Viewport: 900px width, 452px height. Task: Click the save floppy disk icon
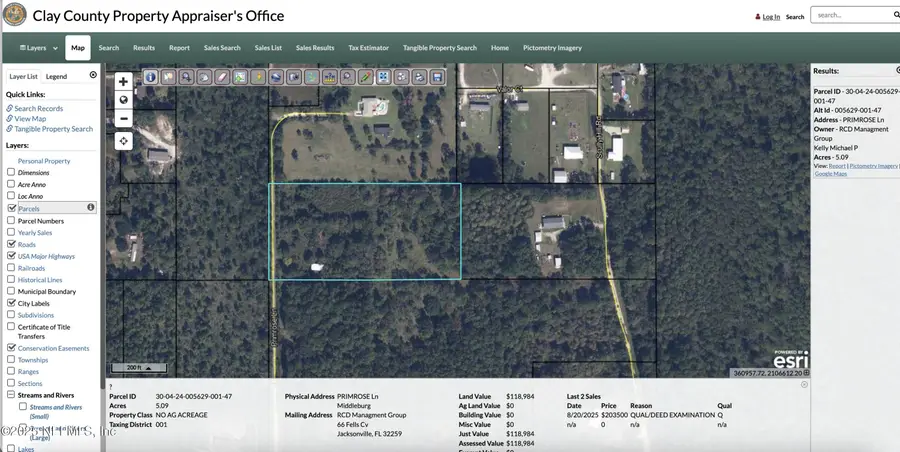(437, 77)
